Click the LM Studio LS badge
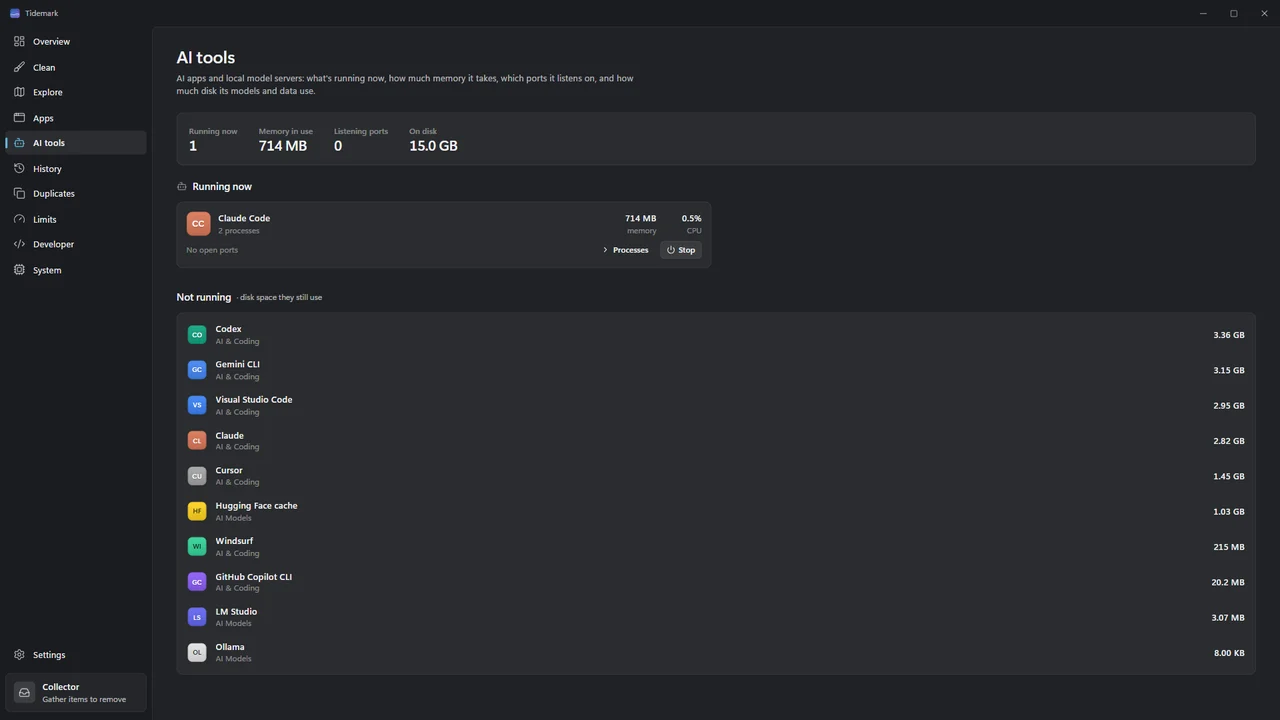The height and width of the screenshot is (720, 1280). tap(197, 617)
